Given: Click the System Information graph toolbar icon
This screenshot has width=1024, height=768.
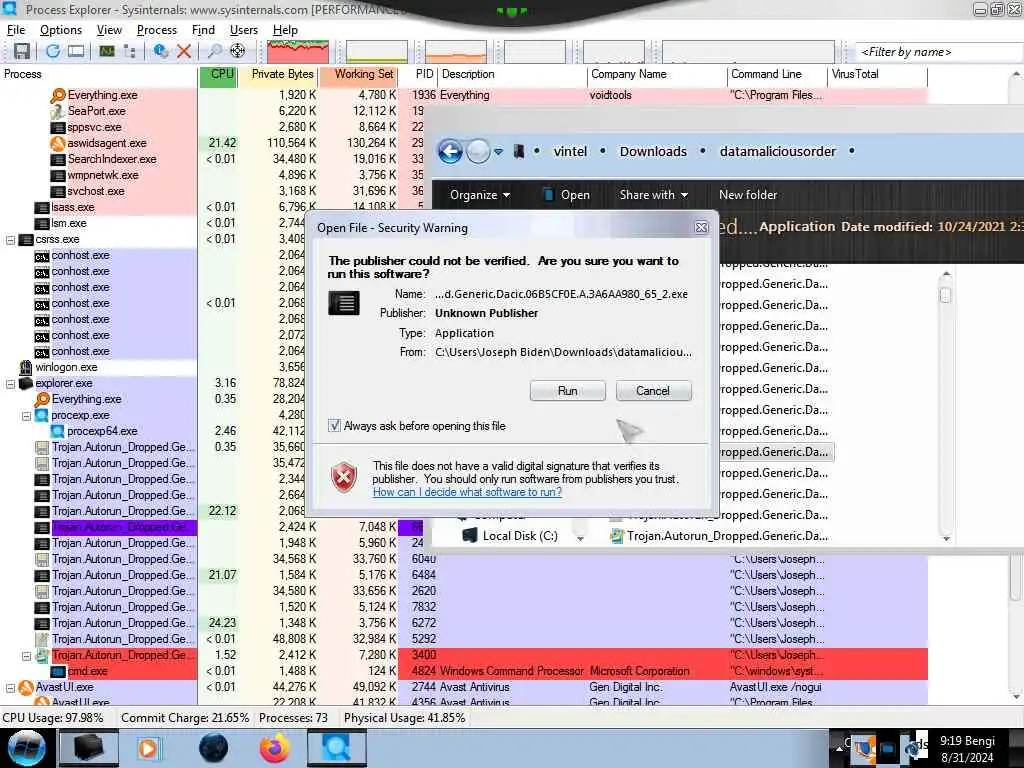Looking at the screenshot, I should (106, 51).
